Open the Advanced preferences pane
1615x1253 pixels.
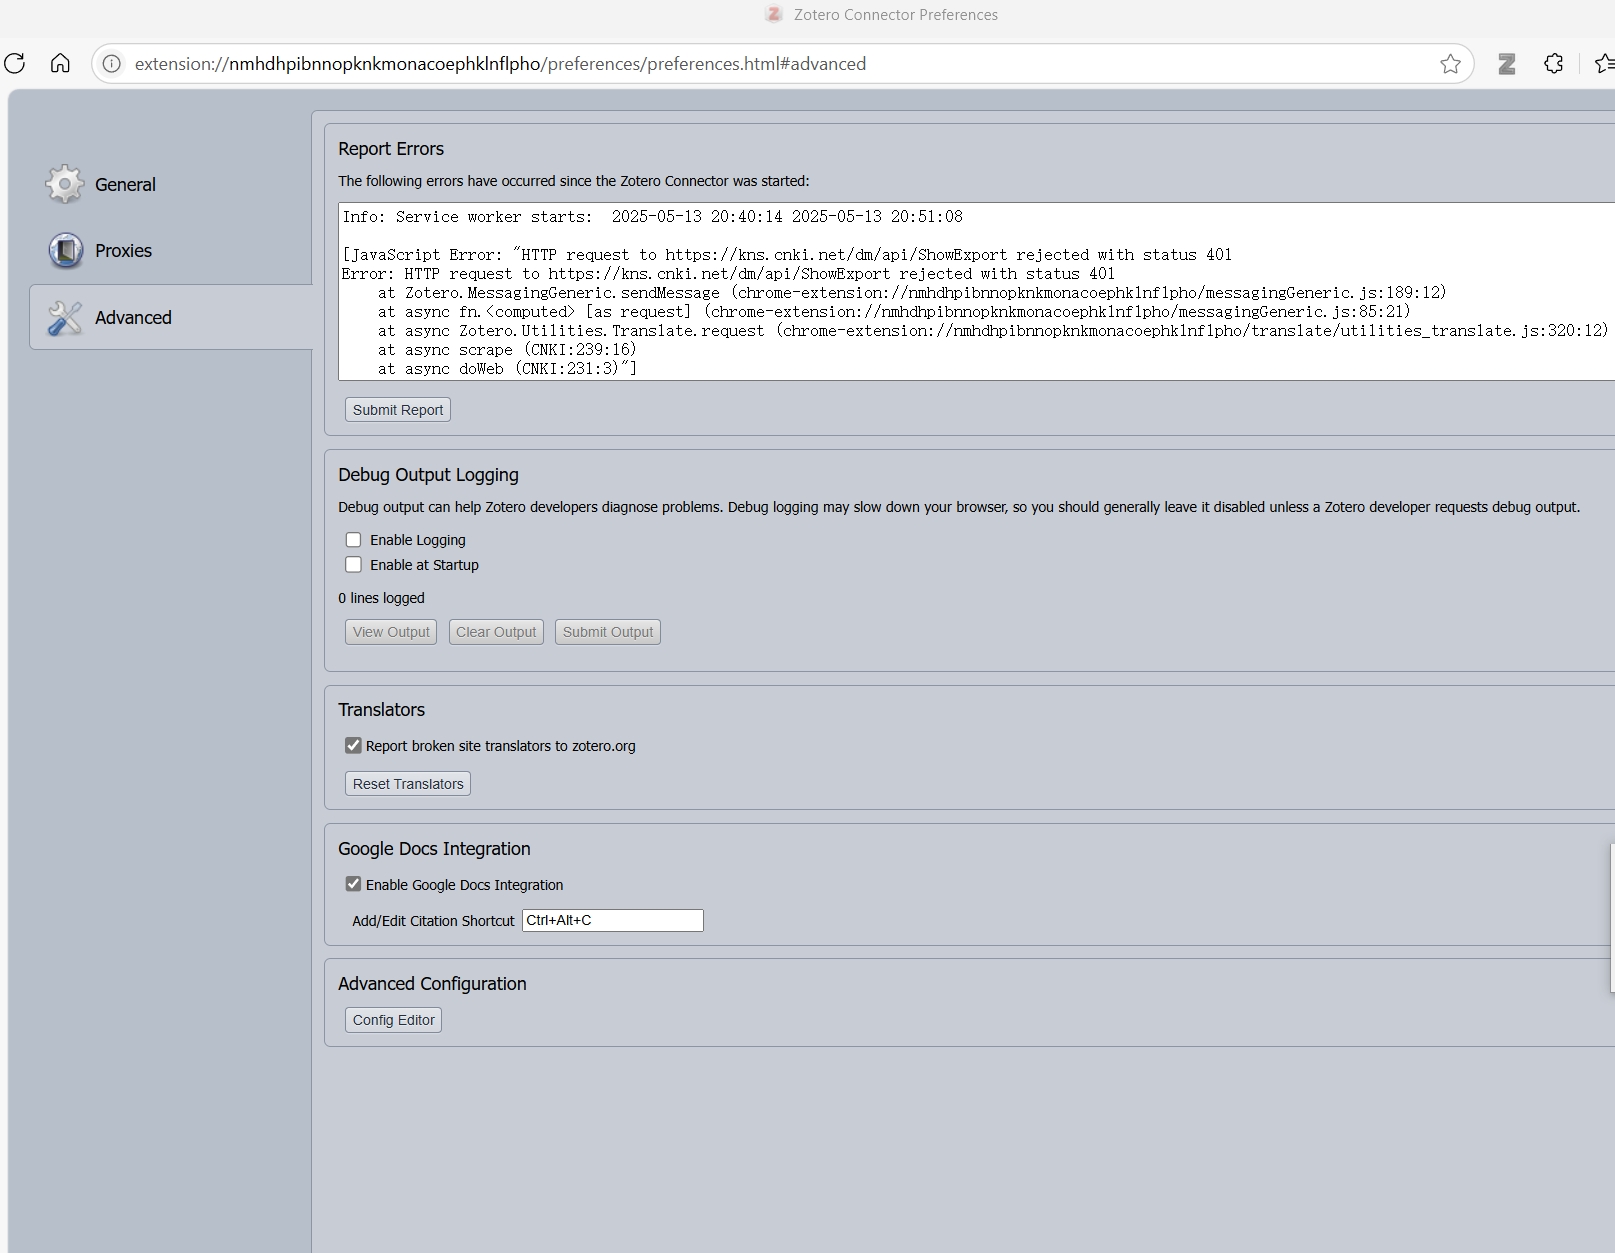[171, 318]
